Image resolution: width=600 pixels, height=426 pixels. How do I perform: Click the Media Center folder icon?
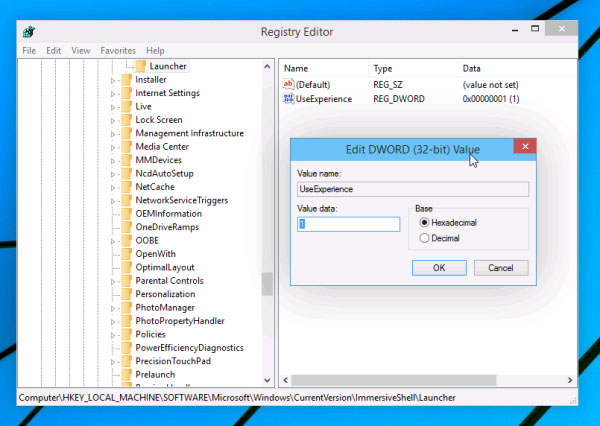(126, 147)
